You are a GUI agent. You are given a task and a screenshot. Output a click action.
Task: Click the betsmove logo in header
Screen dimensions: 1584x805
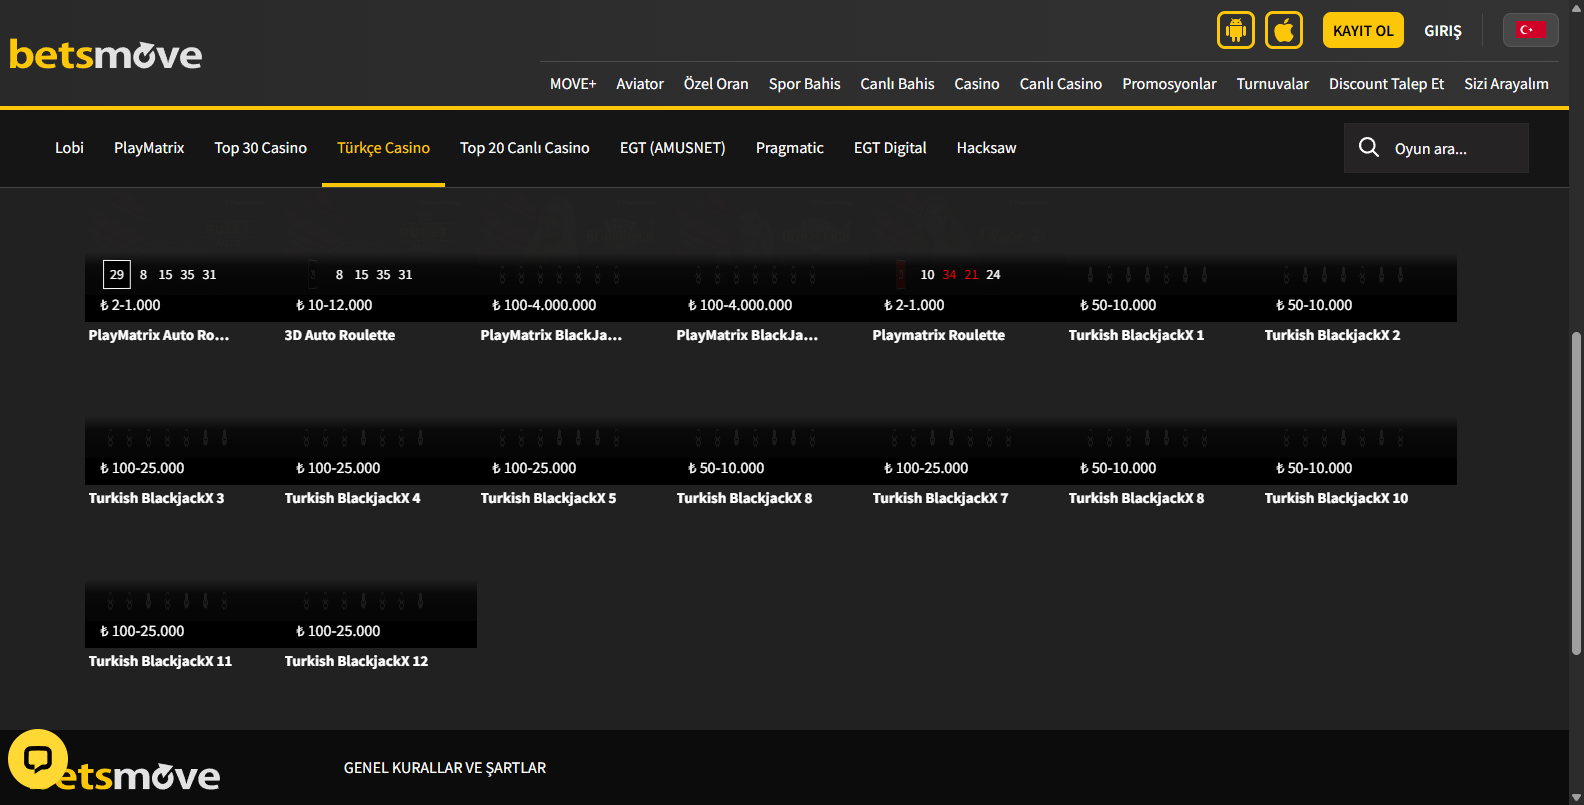106,55
